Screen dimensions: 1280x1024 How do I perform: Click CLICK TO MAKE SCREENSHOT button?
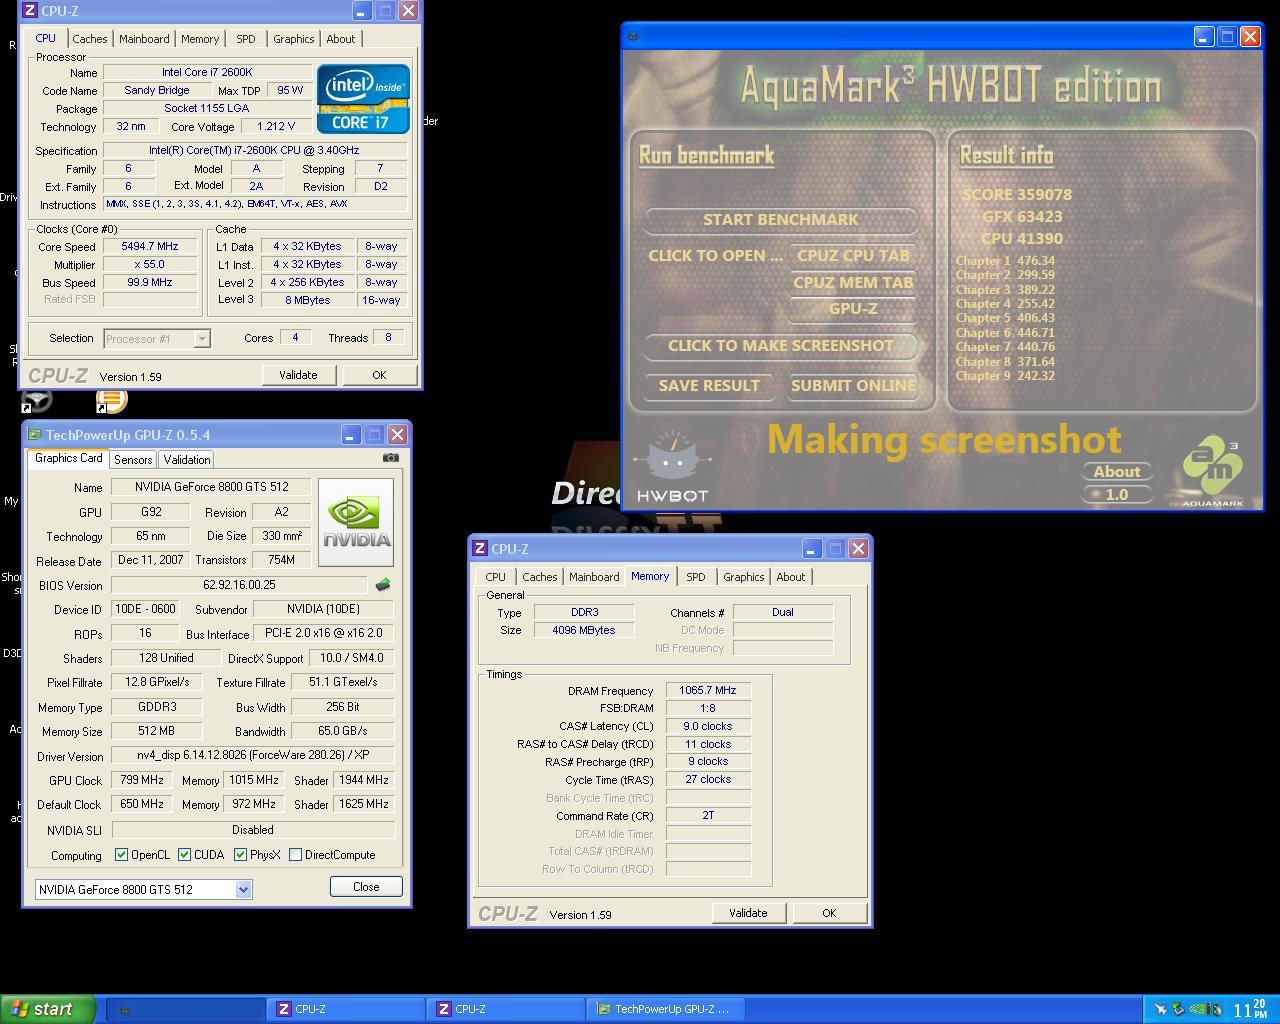click(781, 346)
